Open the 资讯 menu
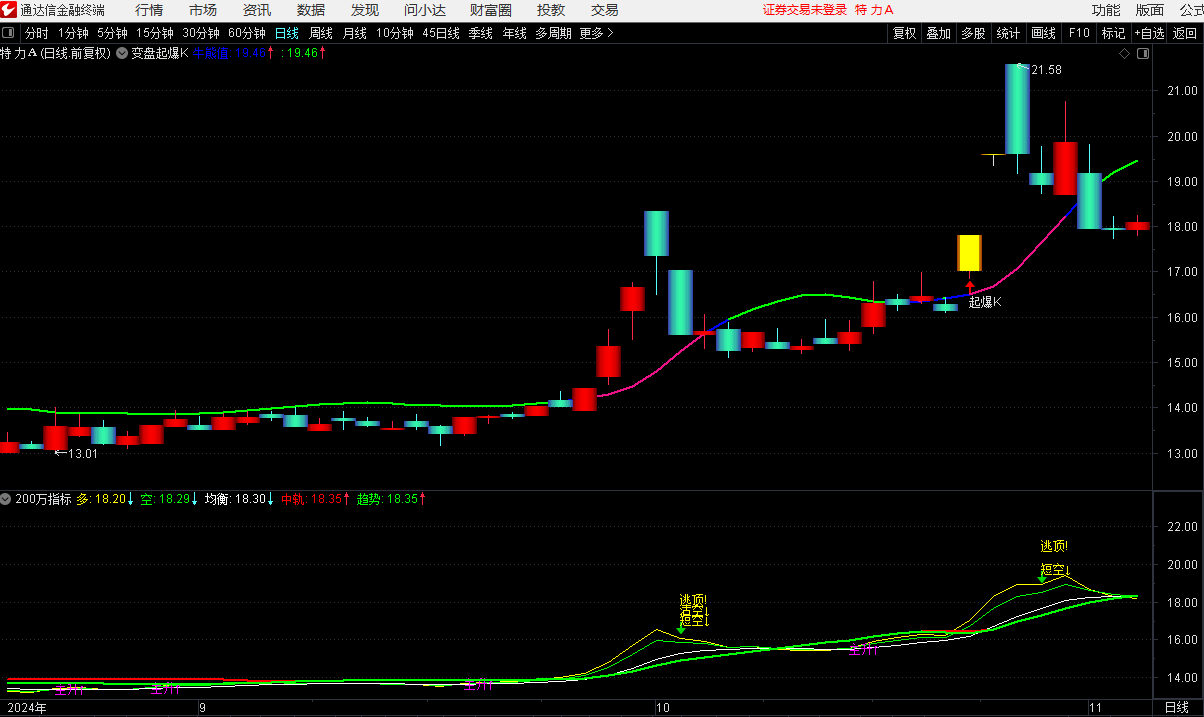This screenshot has height=717, width=1204. tap(257, 10)
